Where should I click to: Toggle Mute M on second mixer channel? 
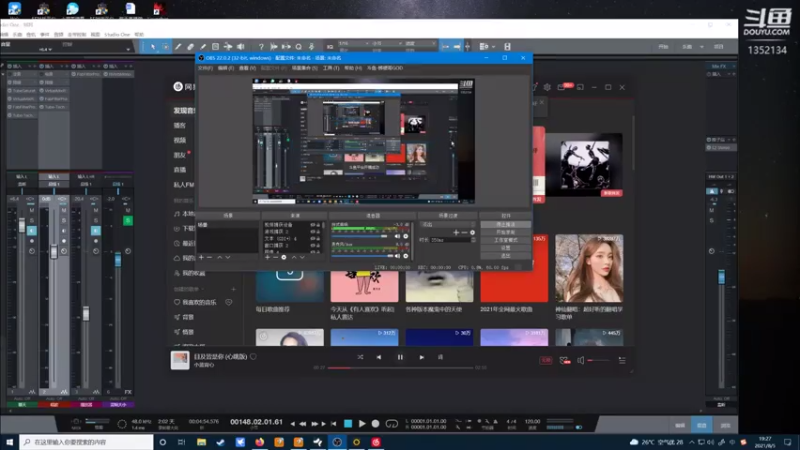coord(63,210)
